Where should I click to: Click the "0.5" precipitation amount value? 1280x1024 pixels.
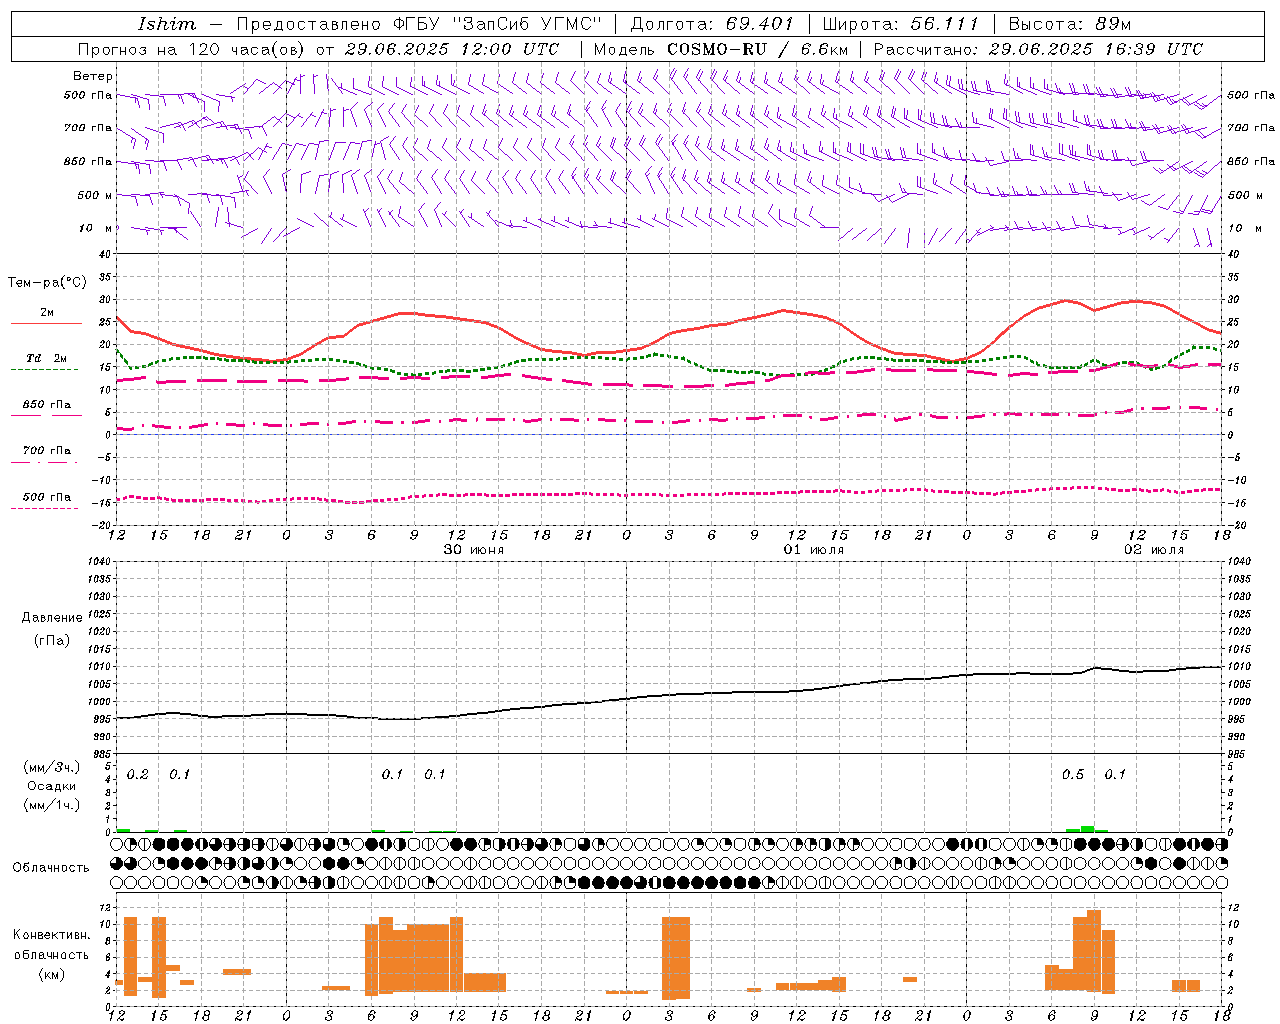pos(1073,774)
